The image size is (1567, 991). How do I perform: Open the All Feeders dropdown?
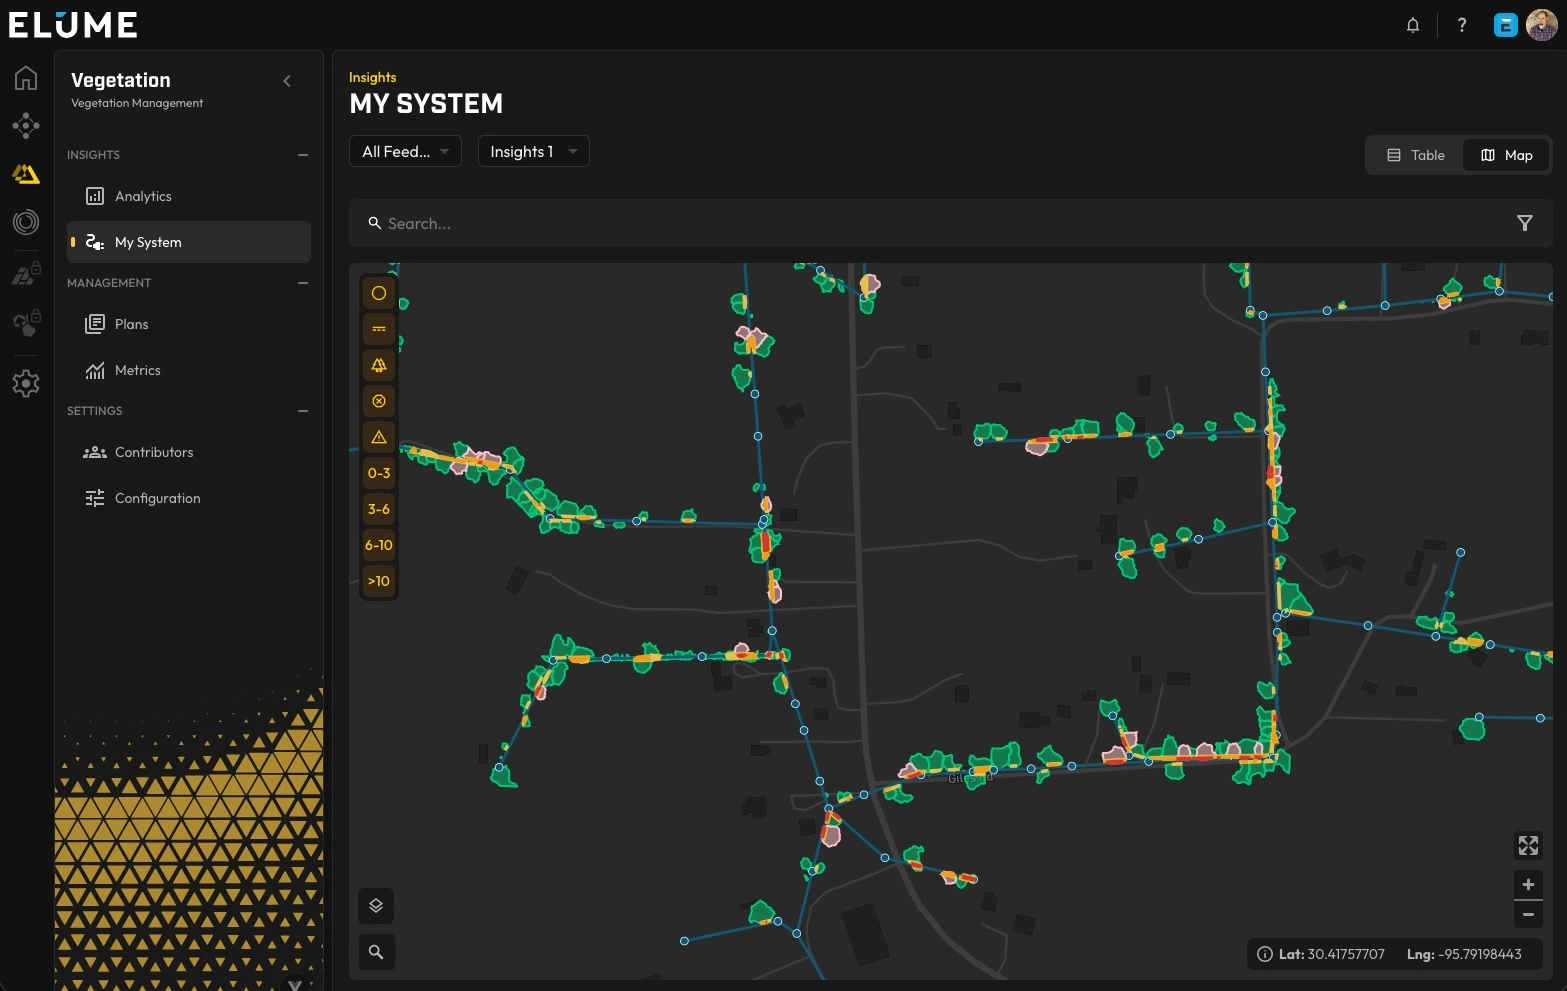pos(405,151)
